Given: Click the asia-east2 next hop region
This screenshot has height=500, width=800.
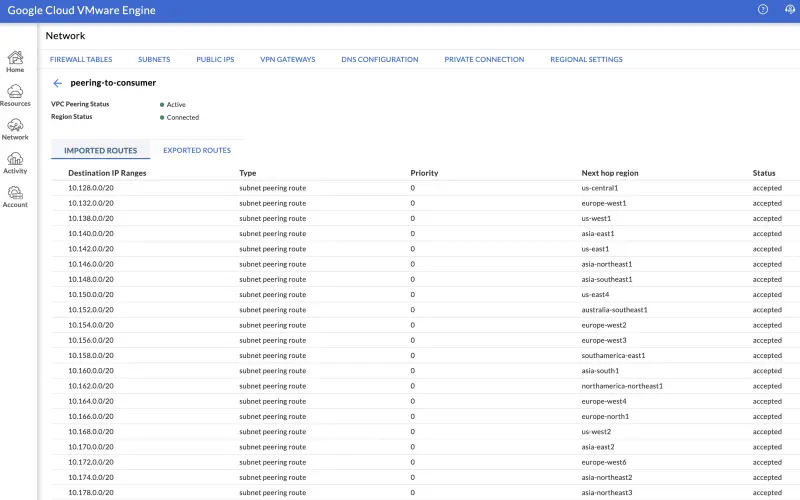Looking at the screenshot, I should click(x=598, y=447).
